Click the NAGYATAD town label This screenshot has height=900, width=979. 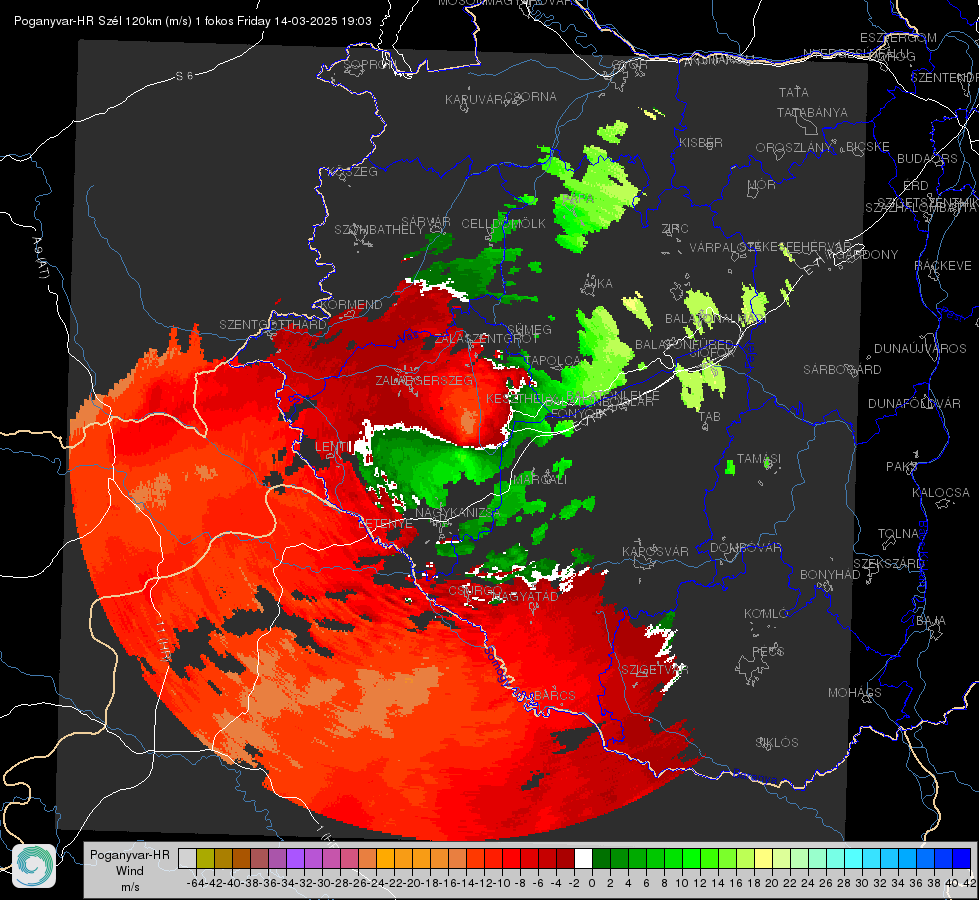click(524, 596)
